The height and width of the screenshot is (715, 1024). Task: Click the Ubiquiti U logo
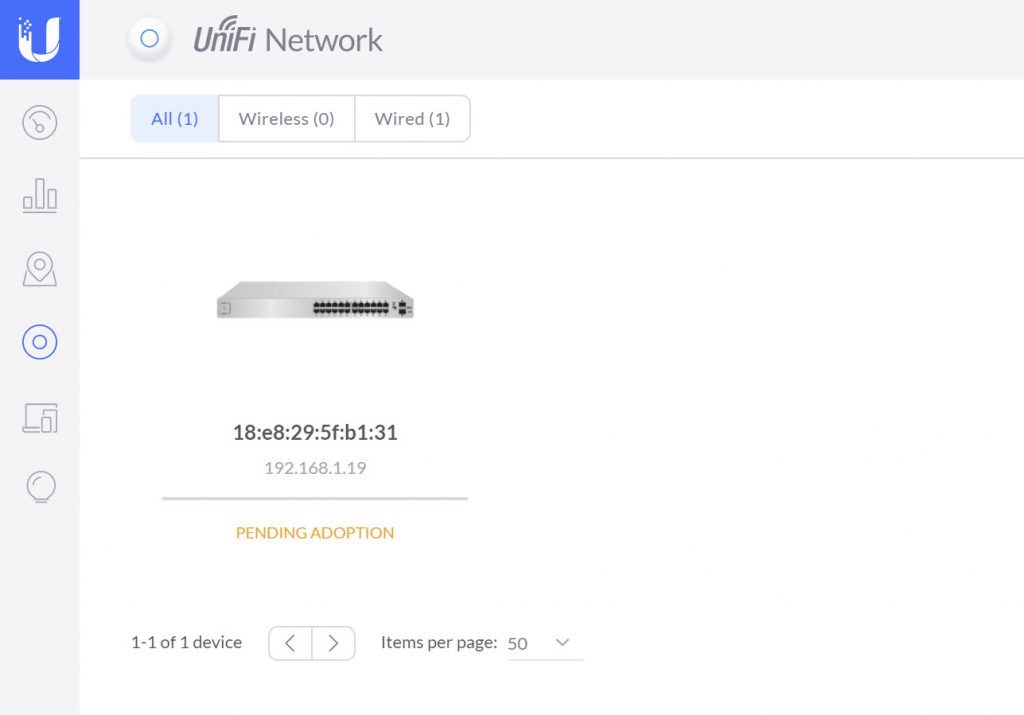[39, 39]
